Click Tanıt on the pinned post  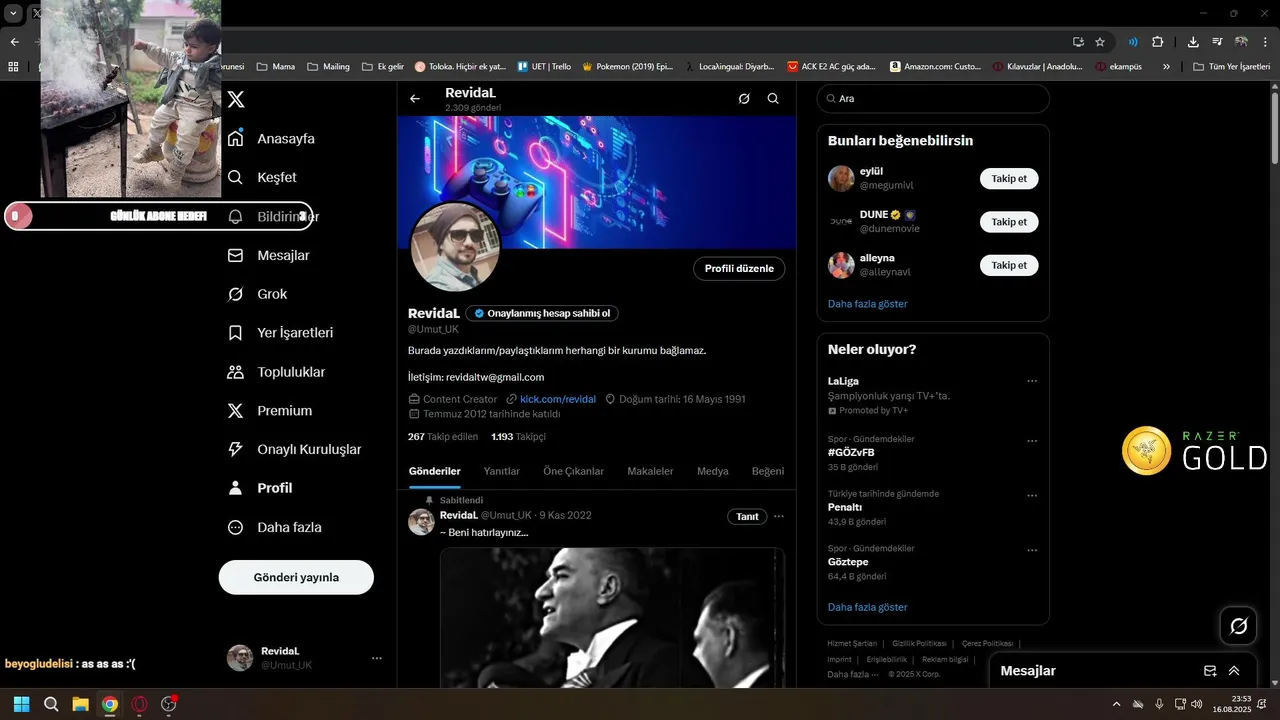click(x=747, y=517)
